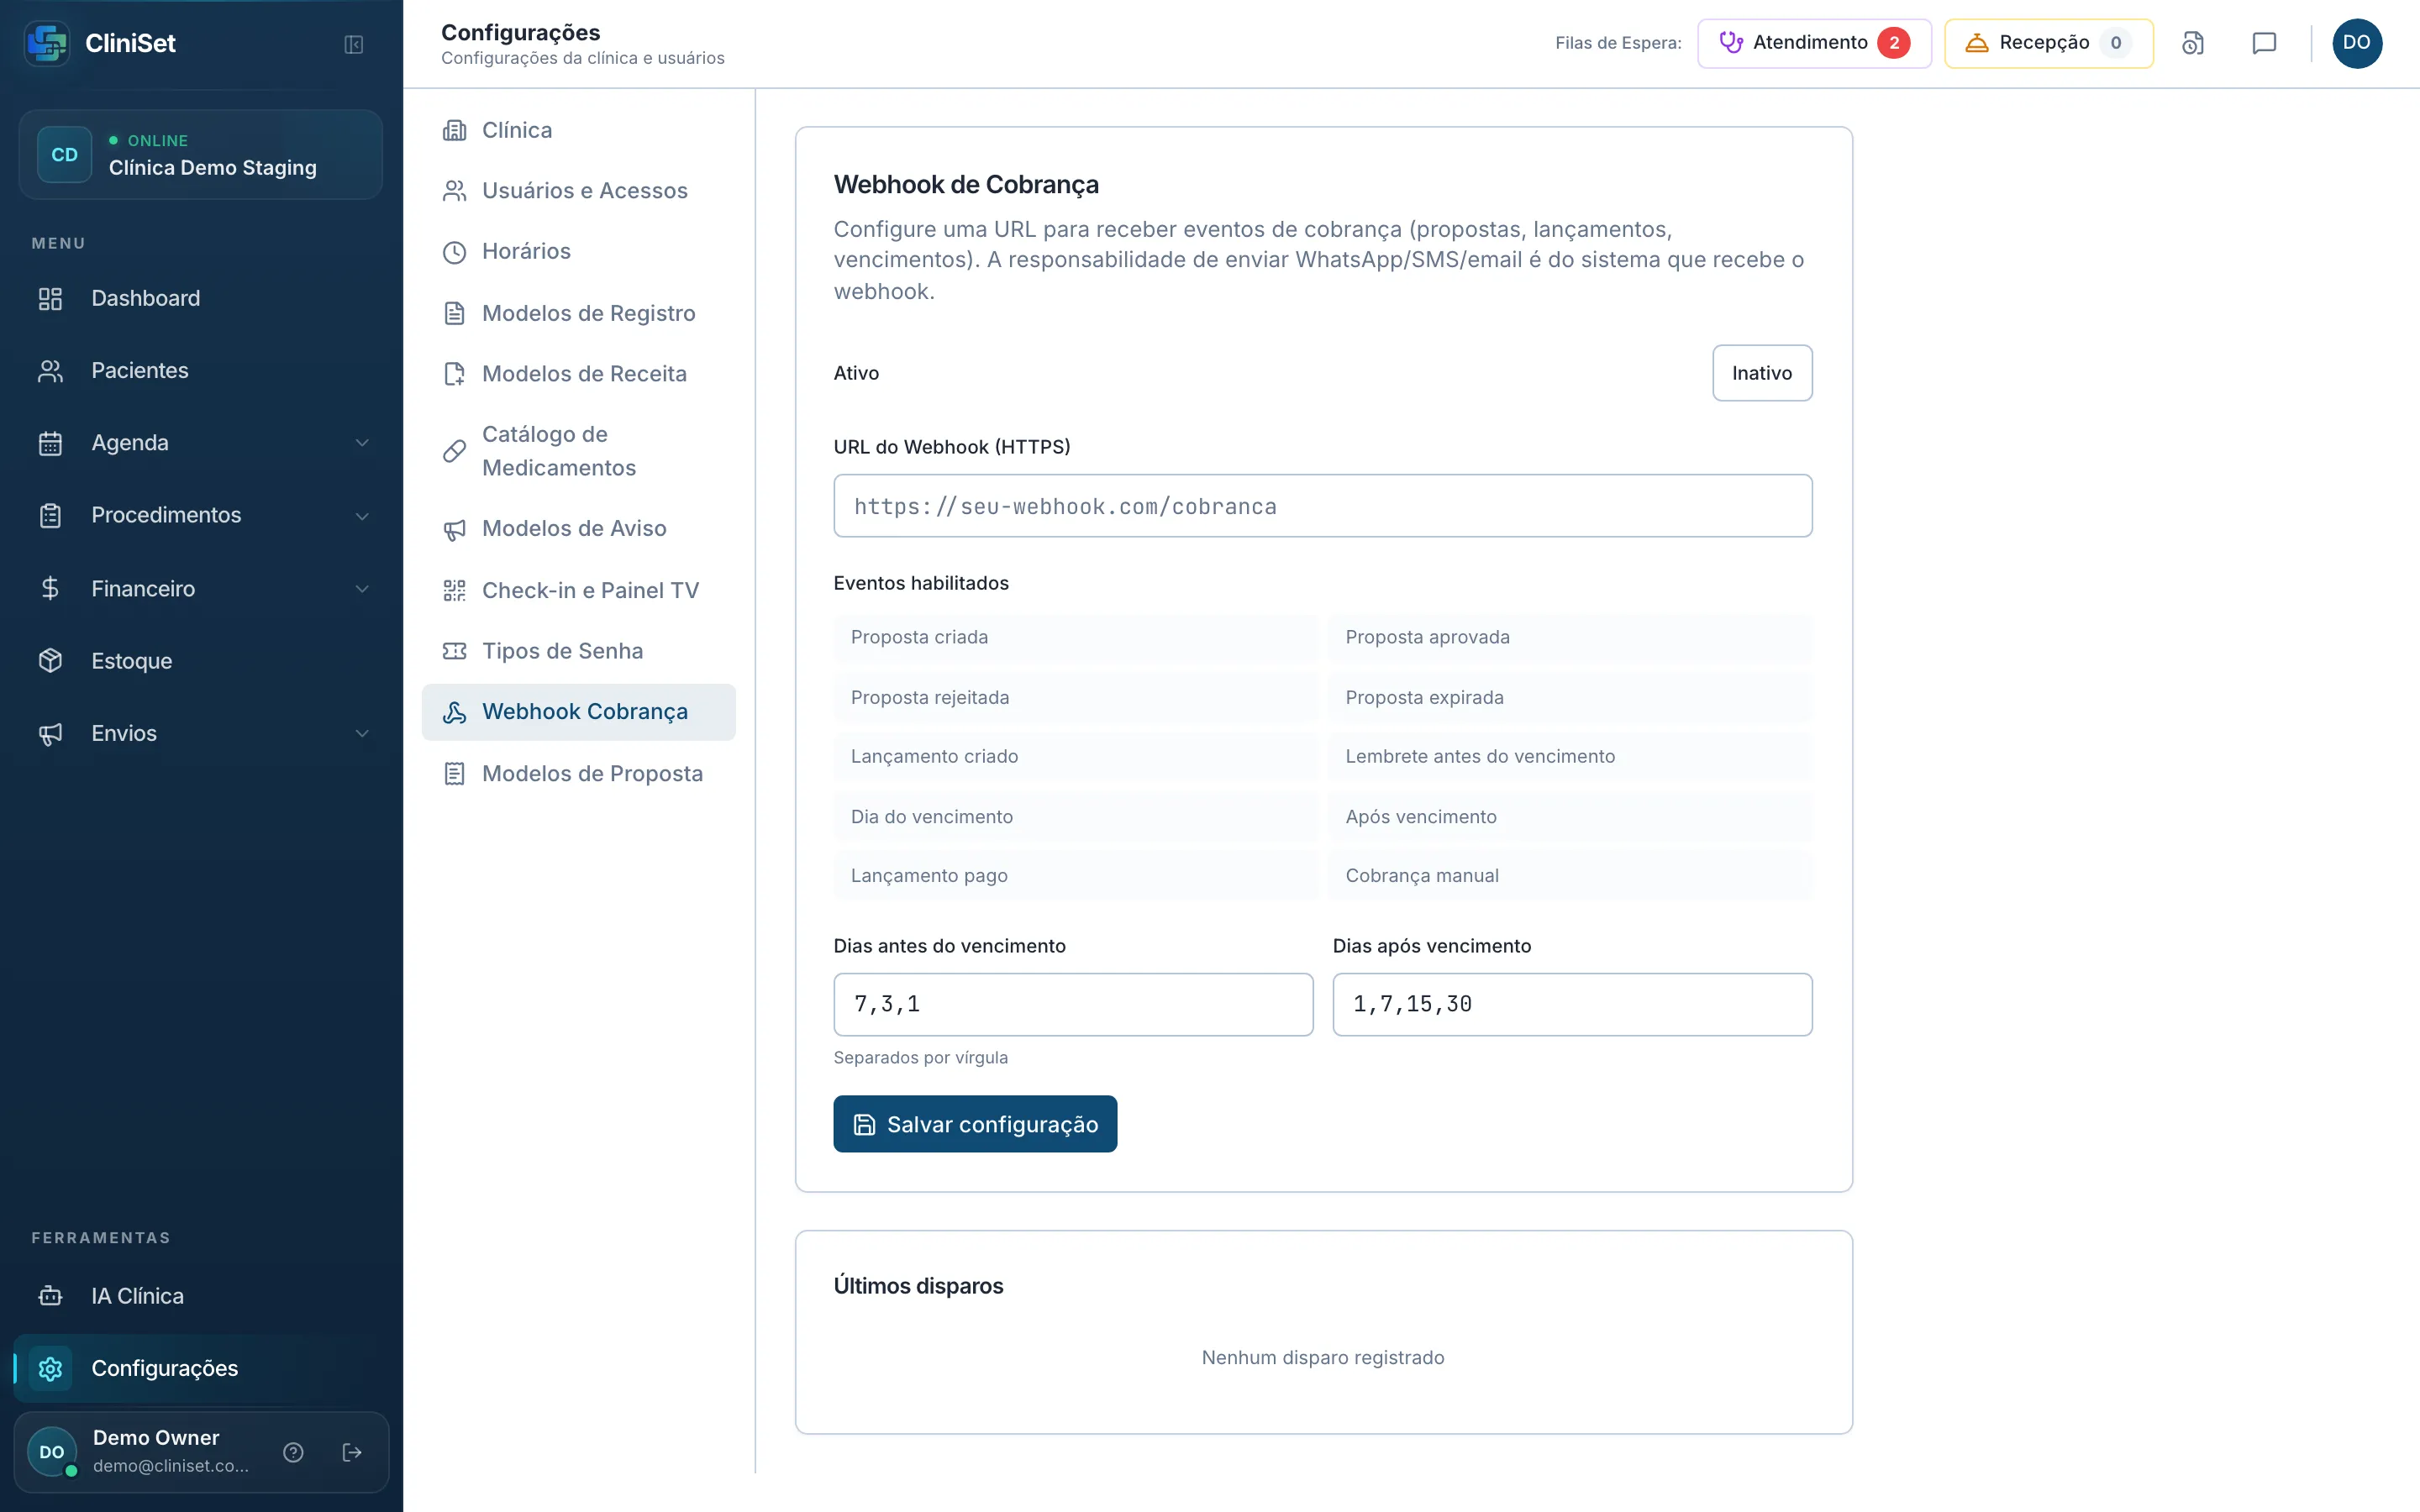Enable the Lançamento pago event
This screenshot has width=2420, height=1512.
click(x=1075, y=875)
